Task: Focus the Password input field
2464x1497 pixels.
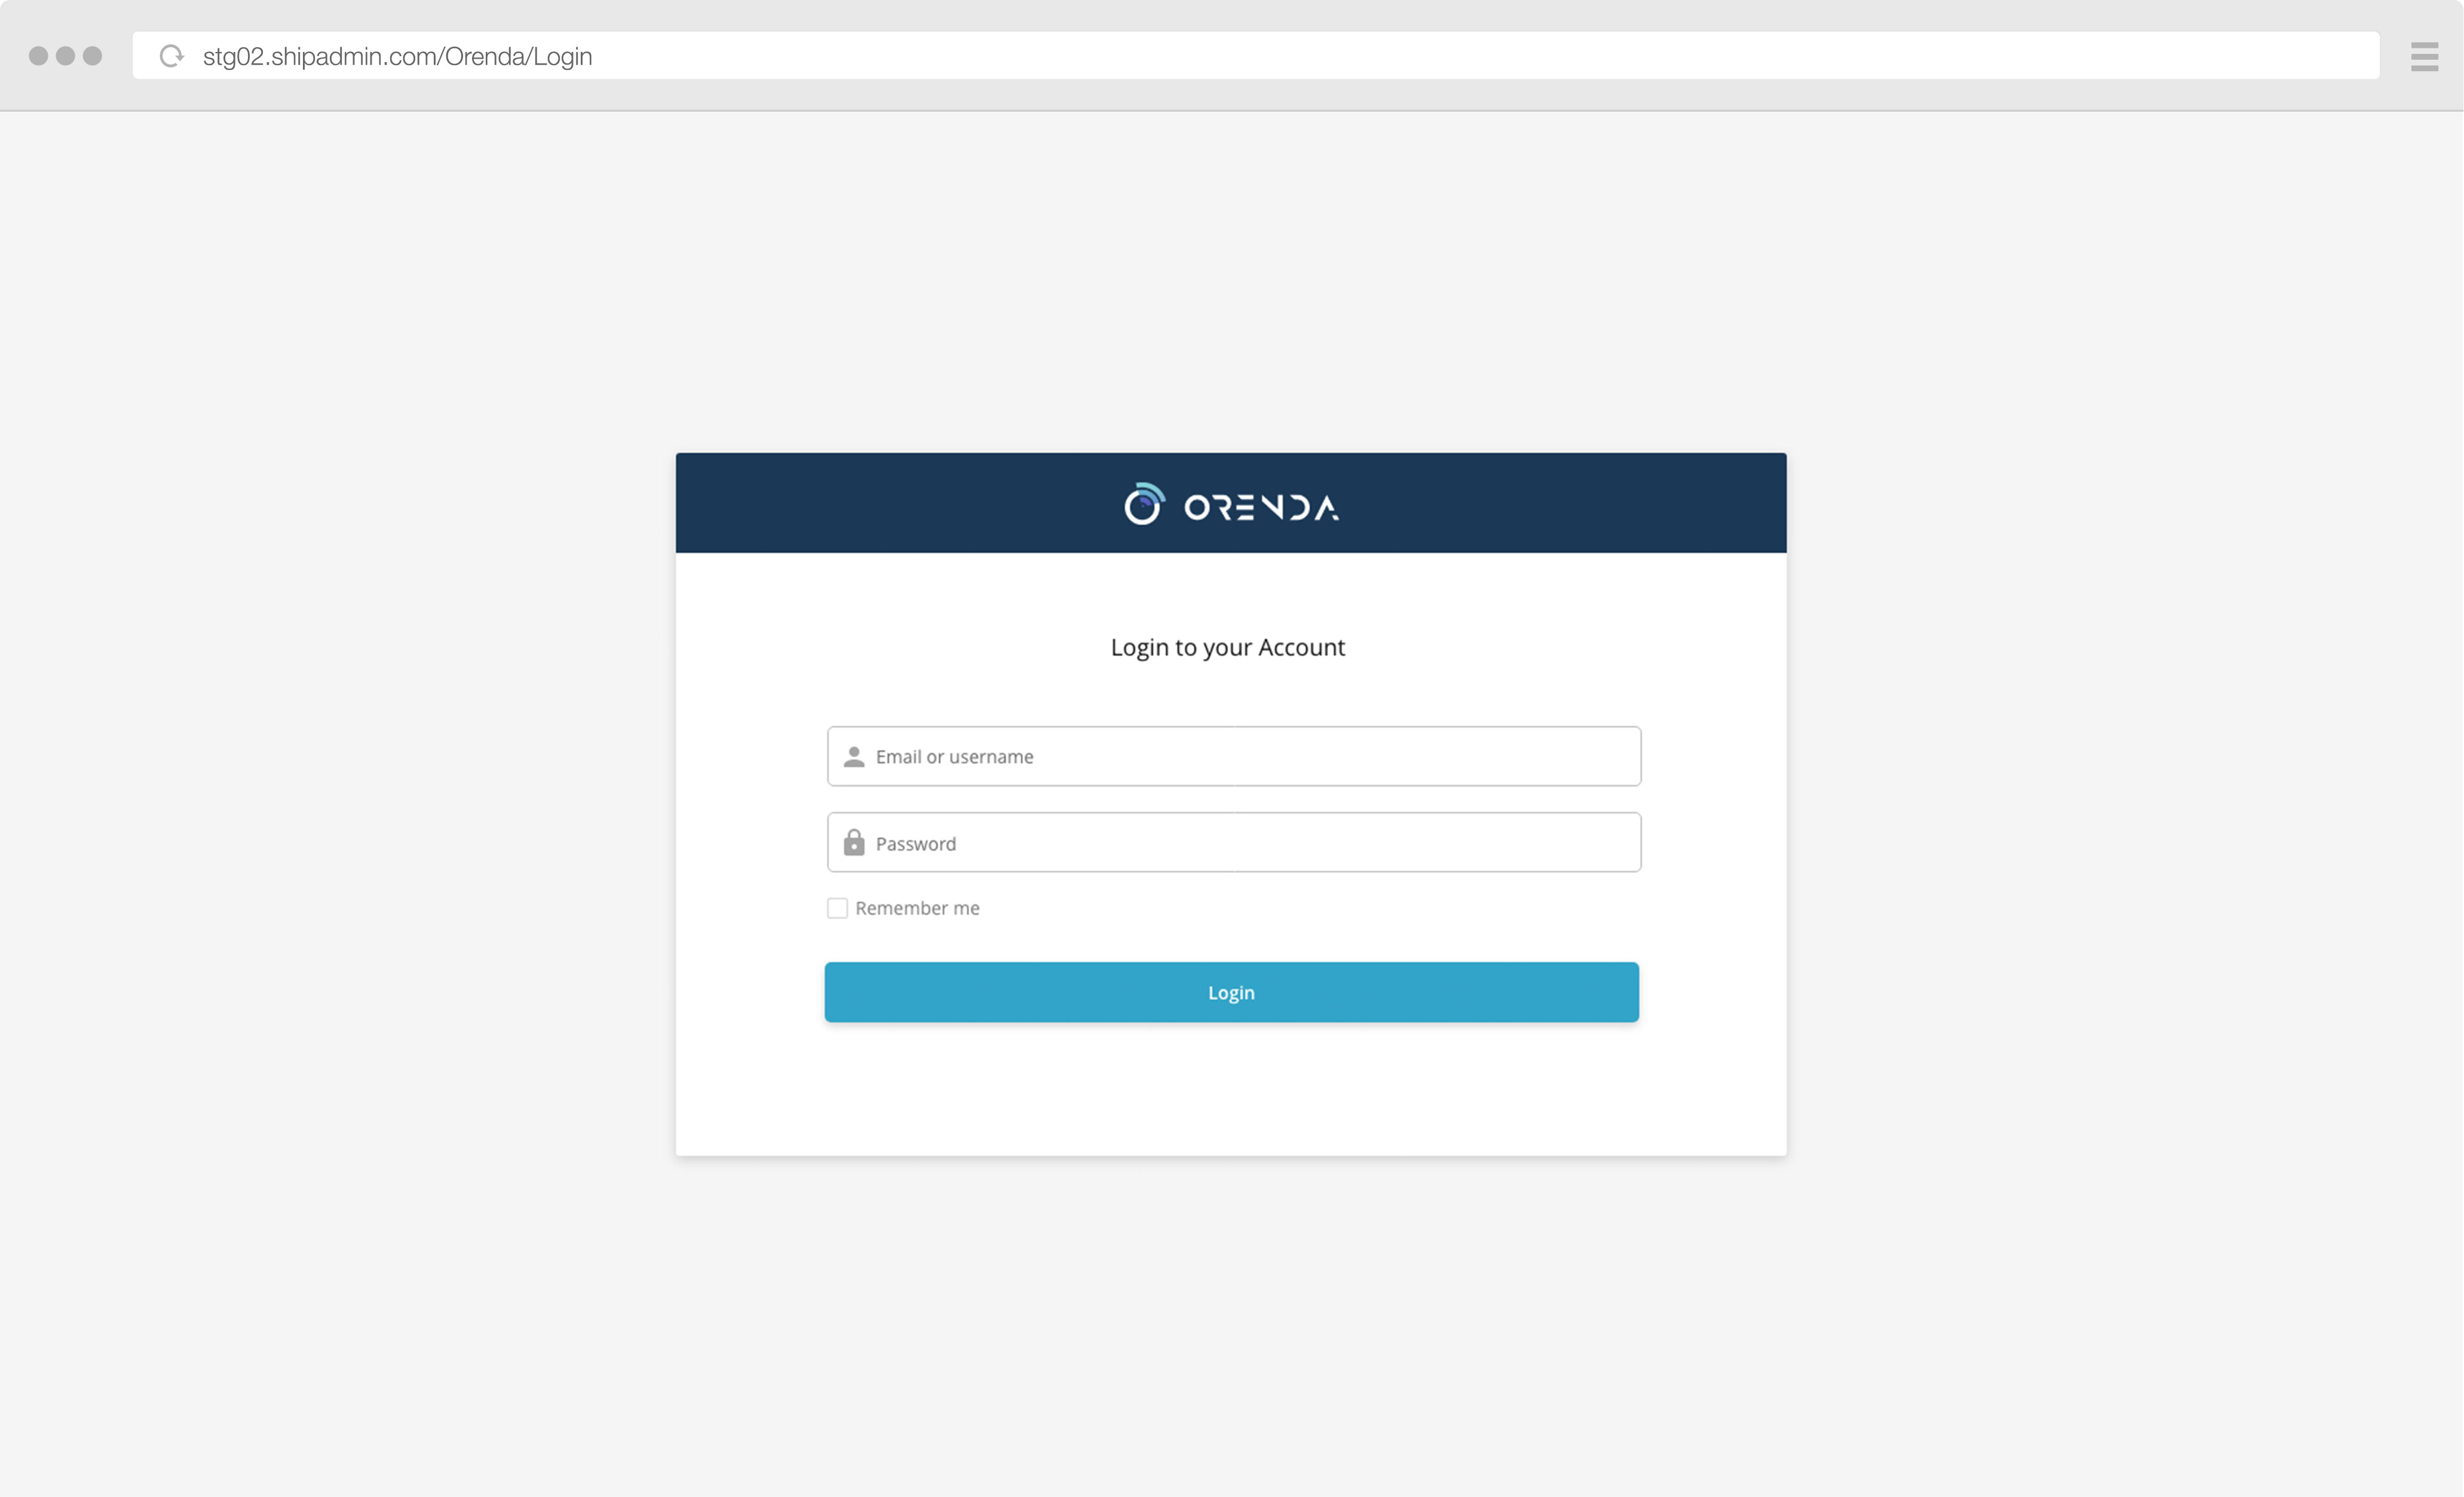Action: 1234,842
